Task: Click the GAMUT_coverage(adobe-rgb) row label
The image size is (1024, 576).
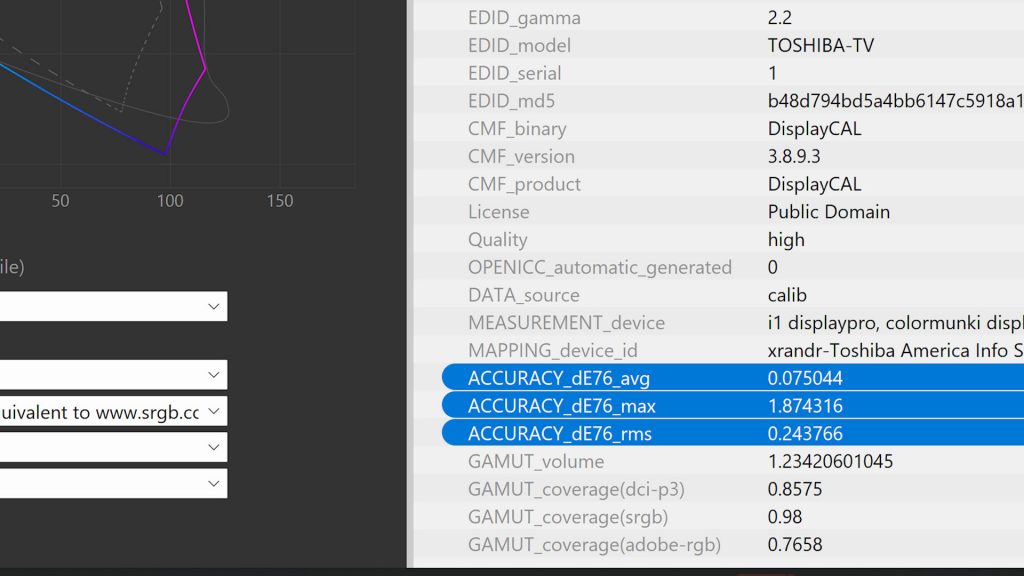Action: coord(594,545)
